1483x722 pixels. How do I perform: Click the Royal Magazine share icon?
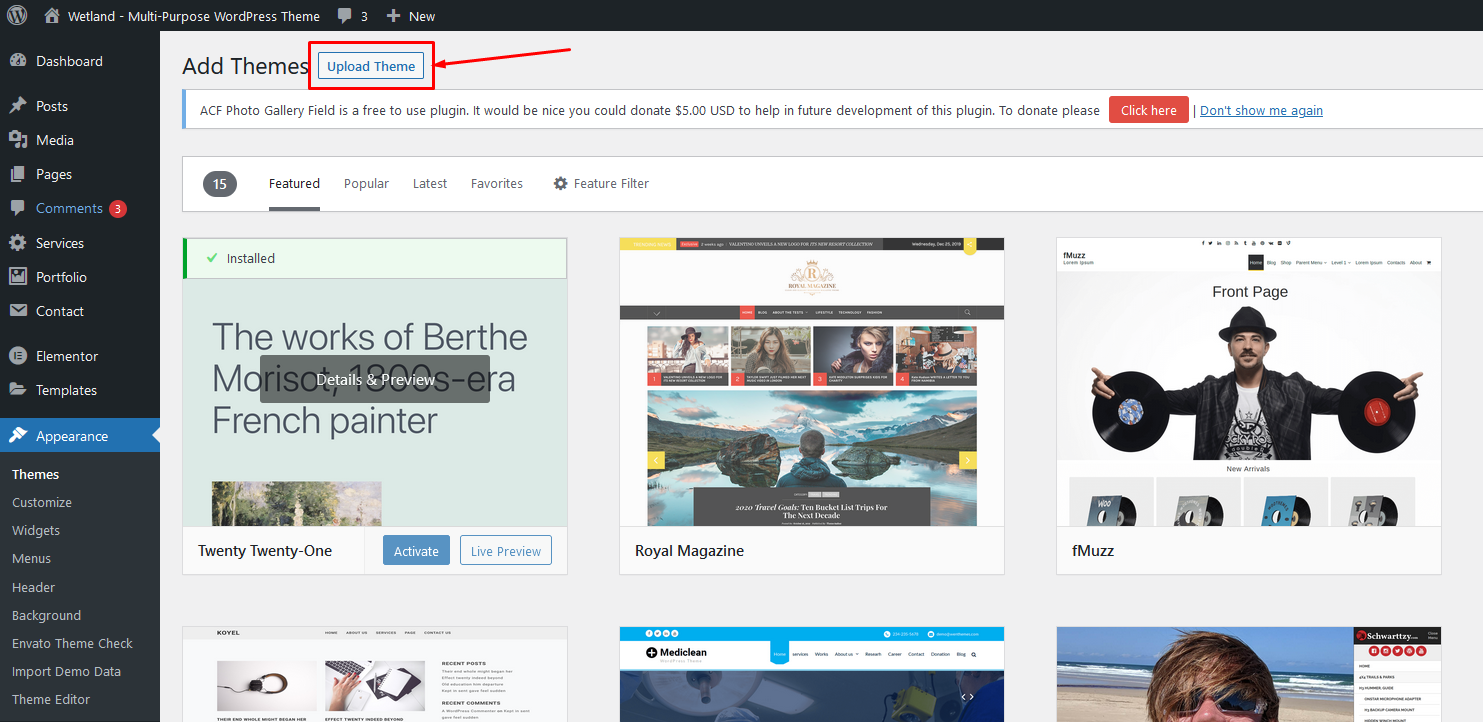tap(969, 245)
